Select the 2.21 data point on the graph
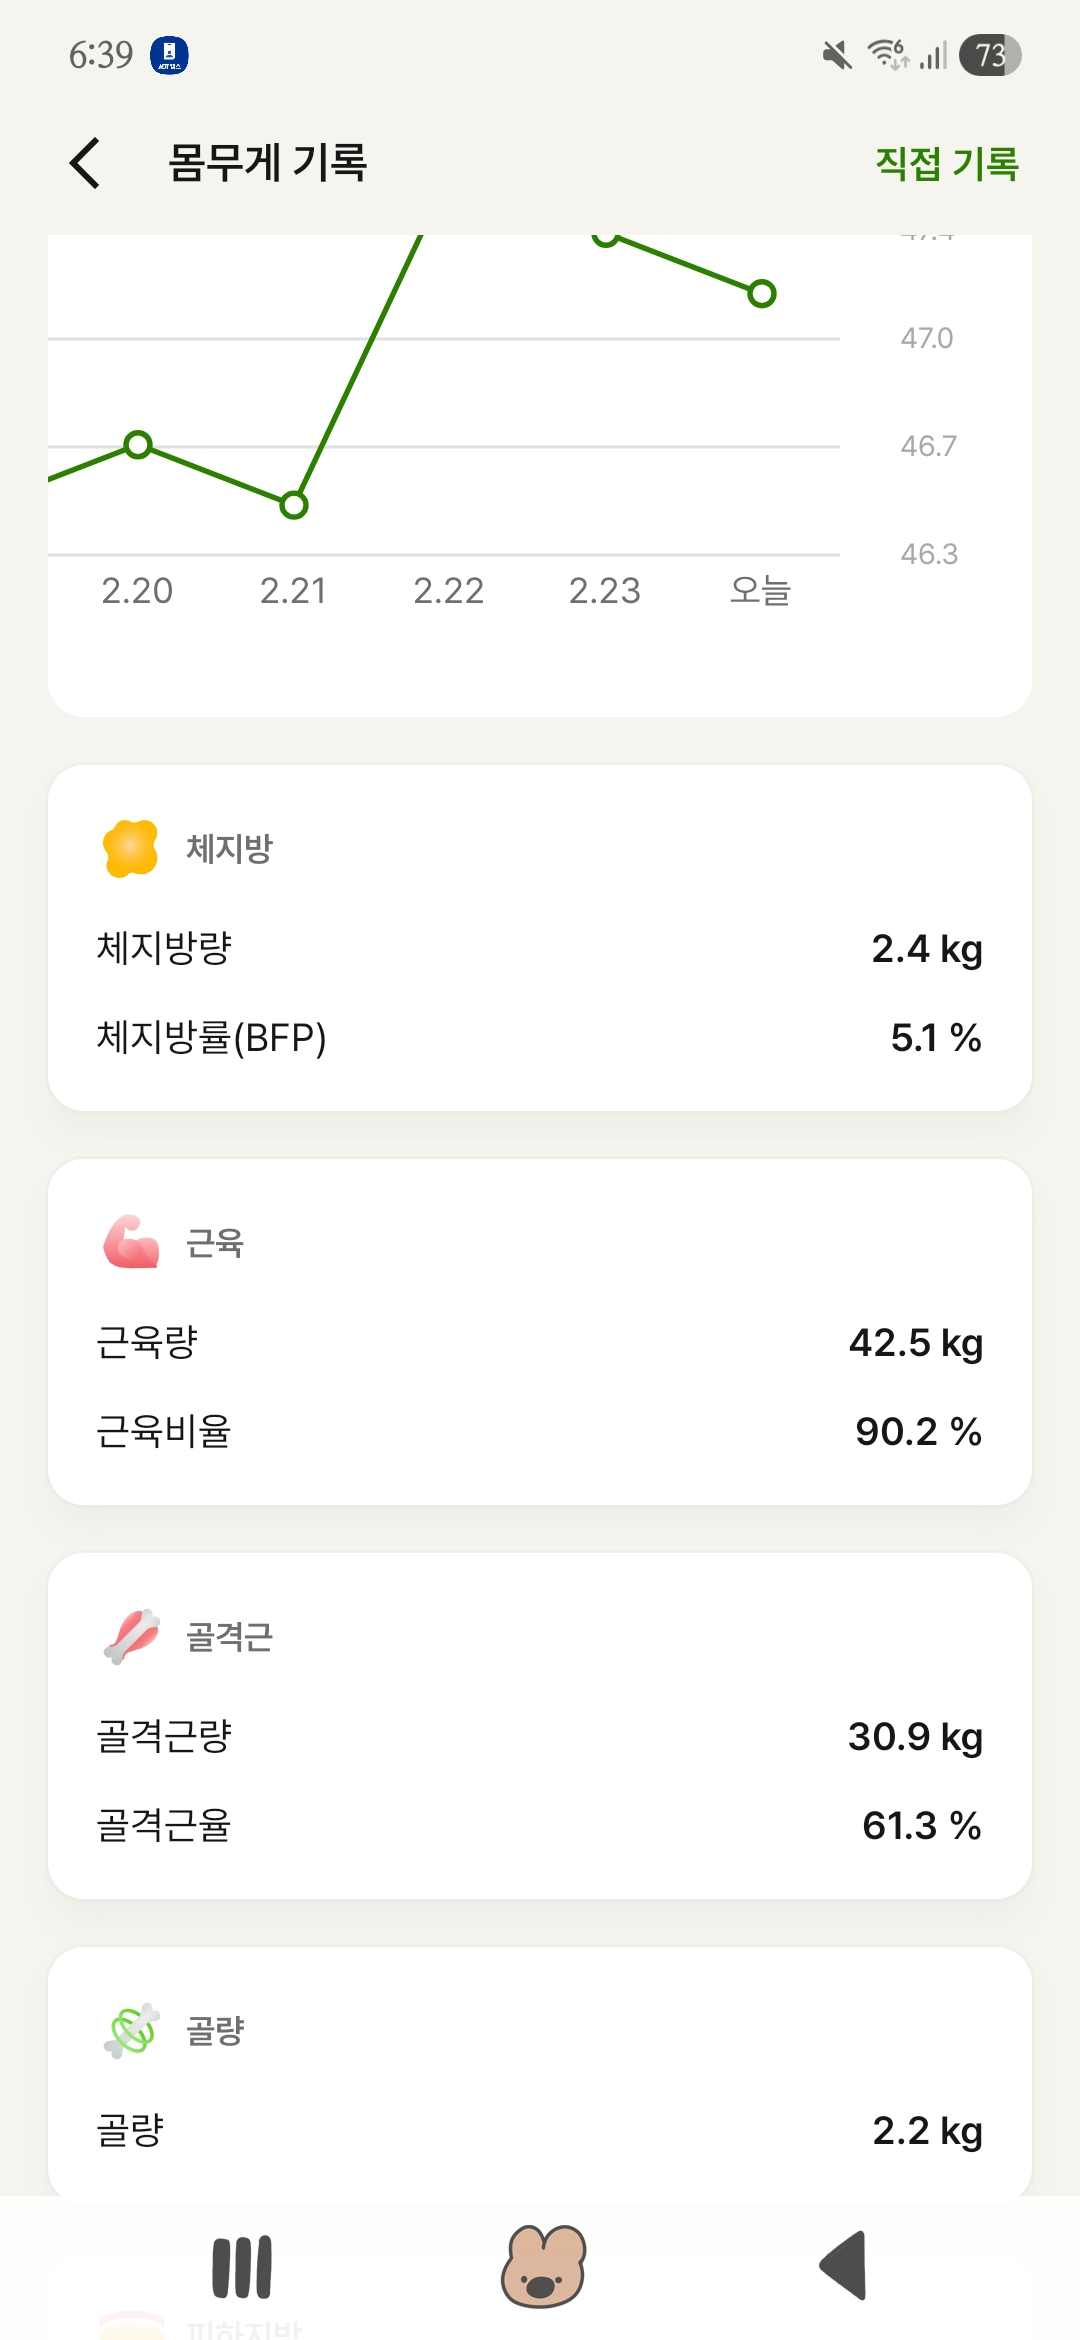 (294, 505)
